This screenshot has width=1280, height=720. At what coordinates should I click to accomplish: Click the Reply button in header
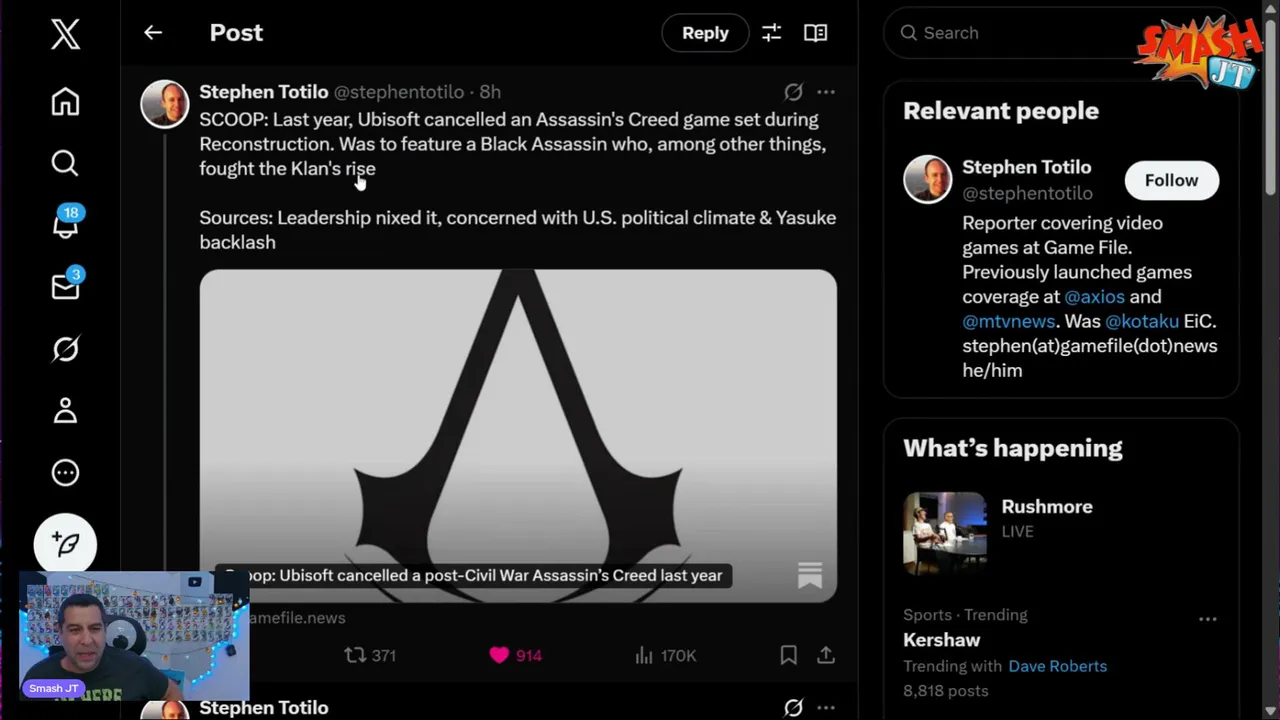pyautogui.click(x=705, y=33)
